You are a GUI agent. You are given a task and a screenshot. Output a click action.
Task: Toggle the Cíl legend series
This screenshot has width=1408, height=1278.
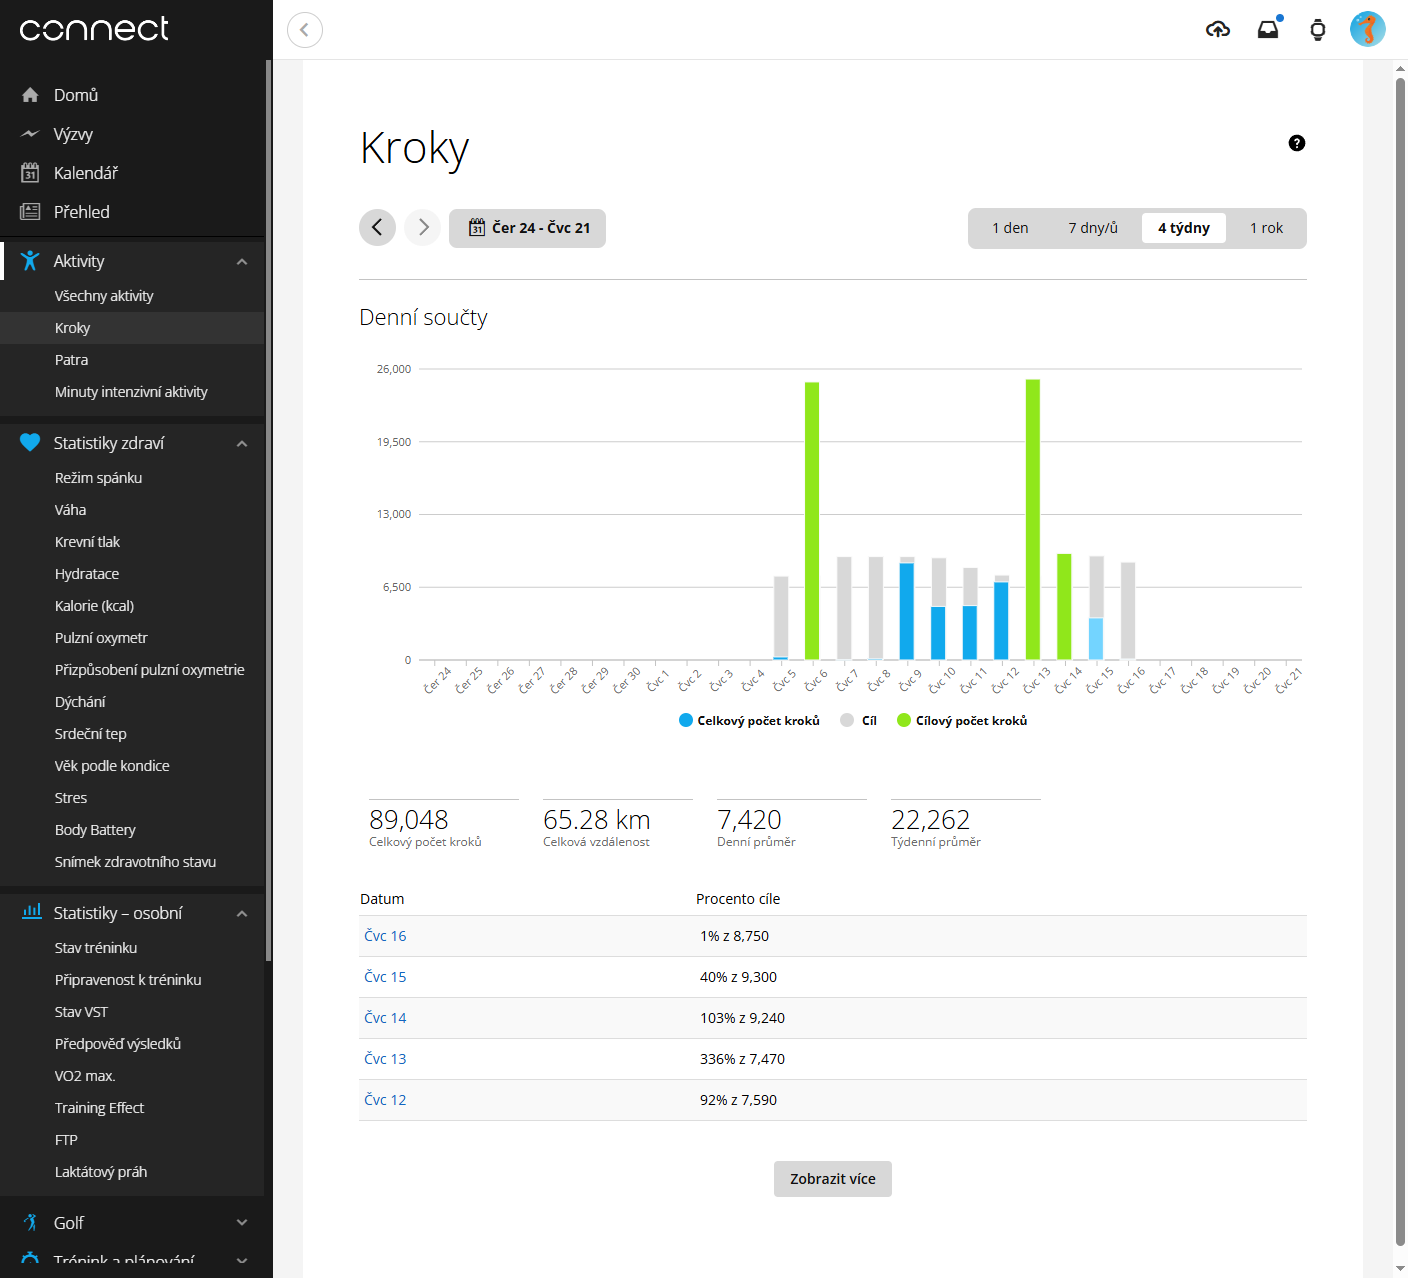tap(859, 721)
